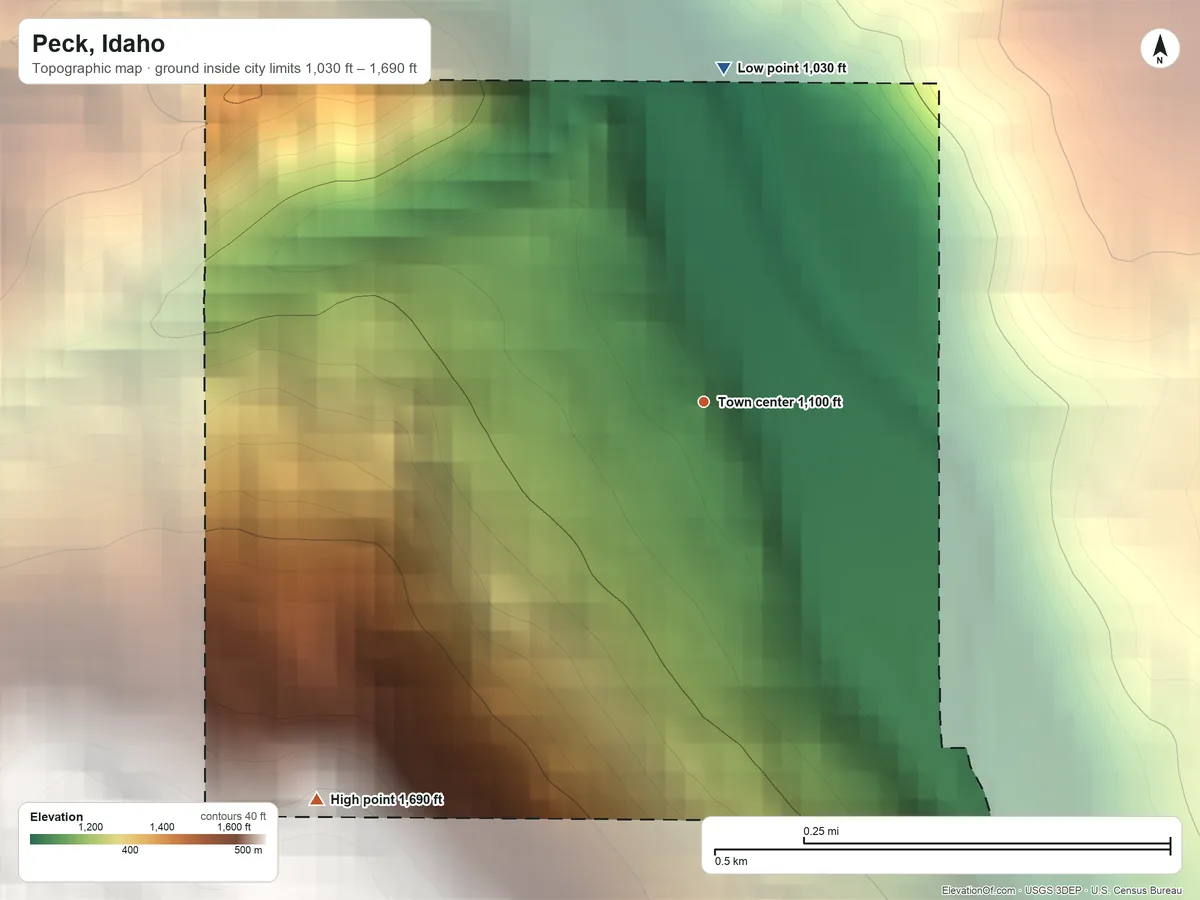Click the "0.5 km" scale bar label
The width and height of the screenshot is (1200, 900).
pyautogui.click(x=731, y=861)
